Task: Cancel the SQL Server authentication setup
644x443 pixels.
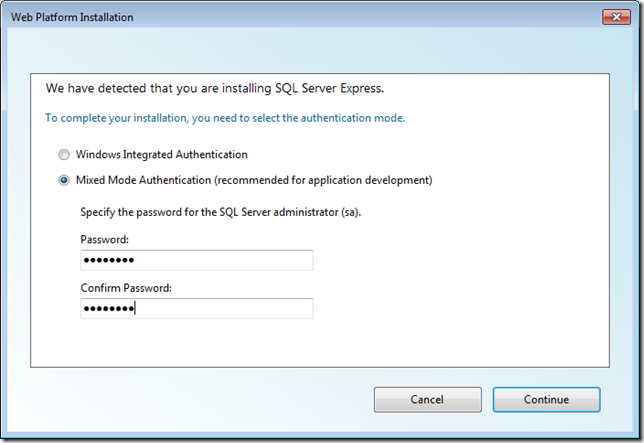Action: 428,399
